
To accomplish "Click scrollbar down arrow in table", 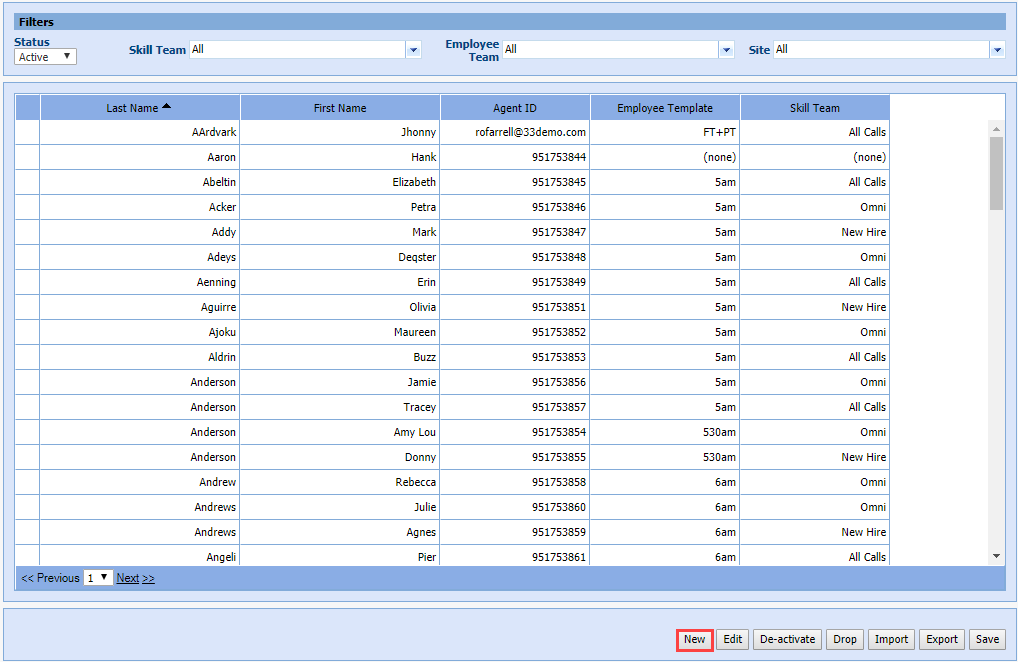I will pyautogui.click(x=996, y=556).
